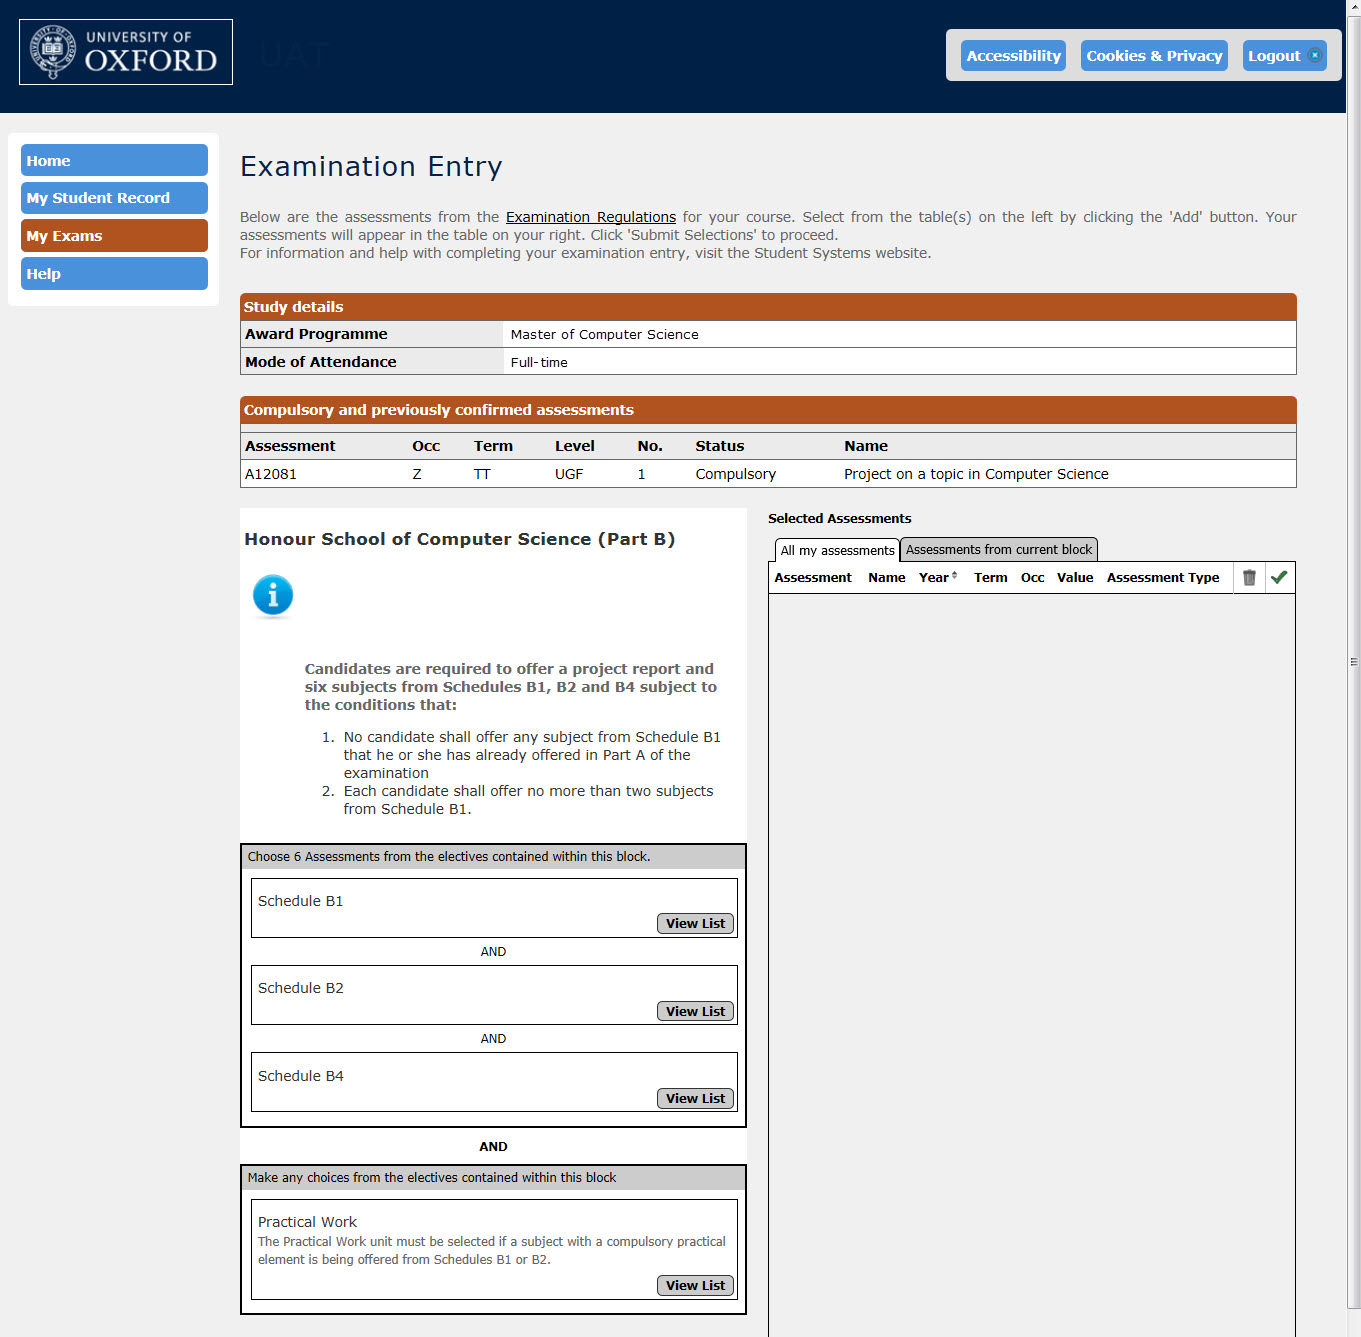Sort assessments using the Year column arrows
This screenshot has height=1337, width=1361.
[x=954, y=577]
